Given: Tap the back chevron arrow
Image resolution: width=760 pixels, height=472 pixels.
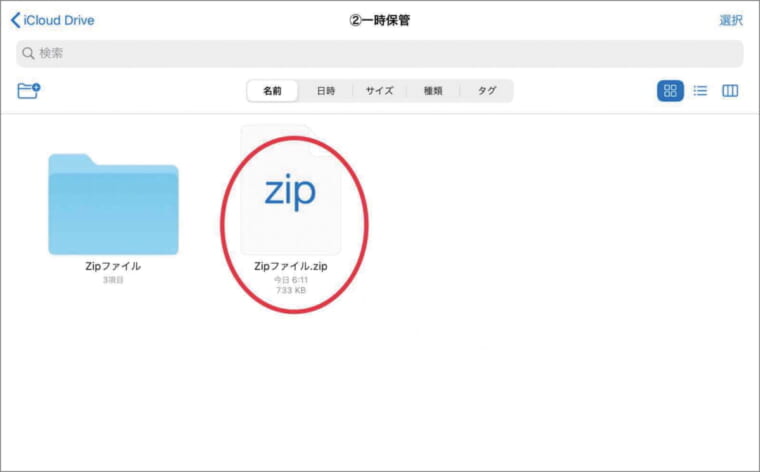Looking at the screenshot, I should coord(15,20).
